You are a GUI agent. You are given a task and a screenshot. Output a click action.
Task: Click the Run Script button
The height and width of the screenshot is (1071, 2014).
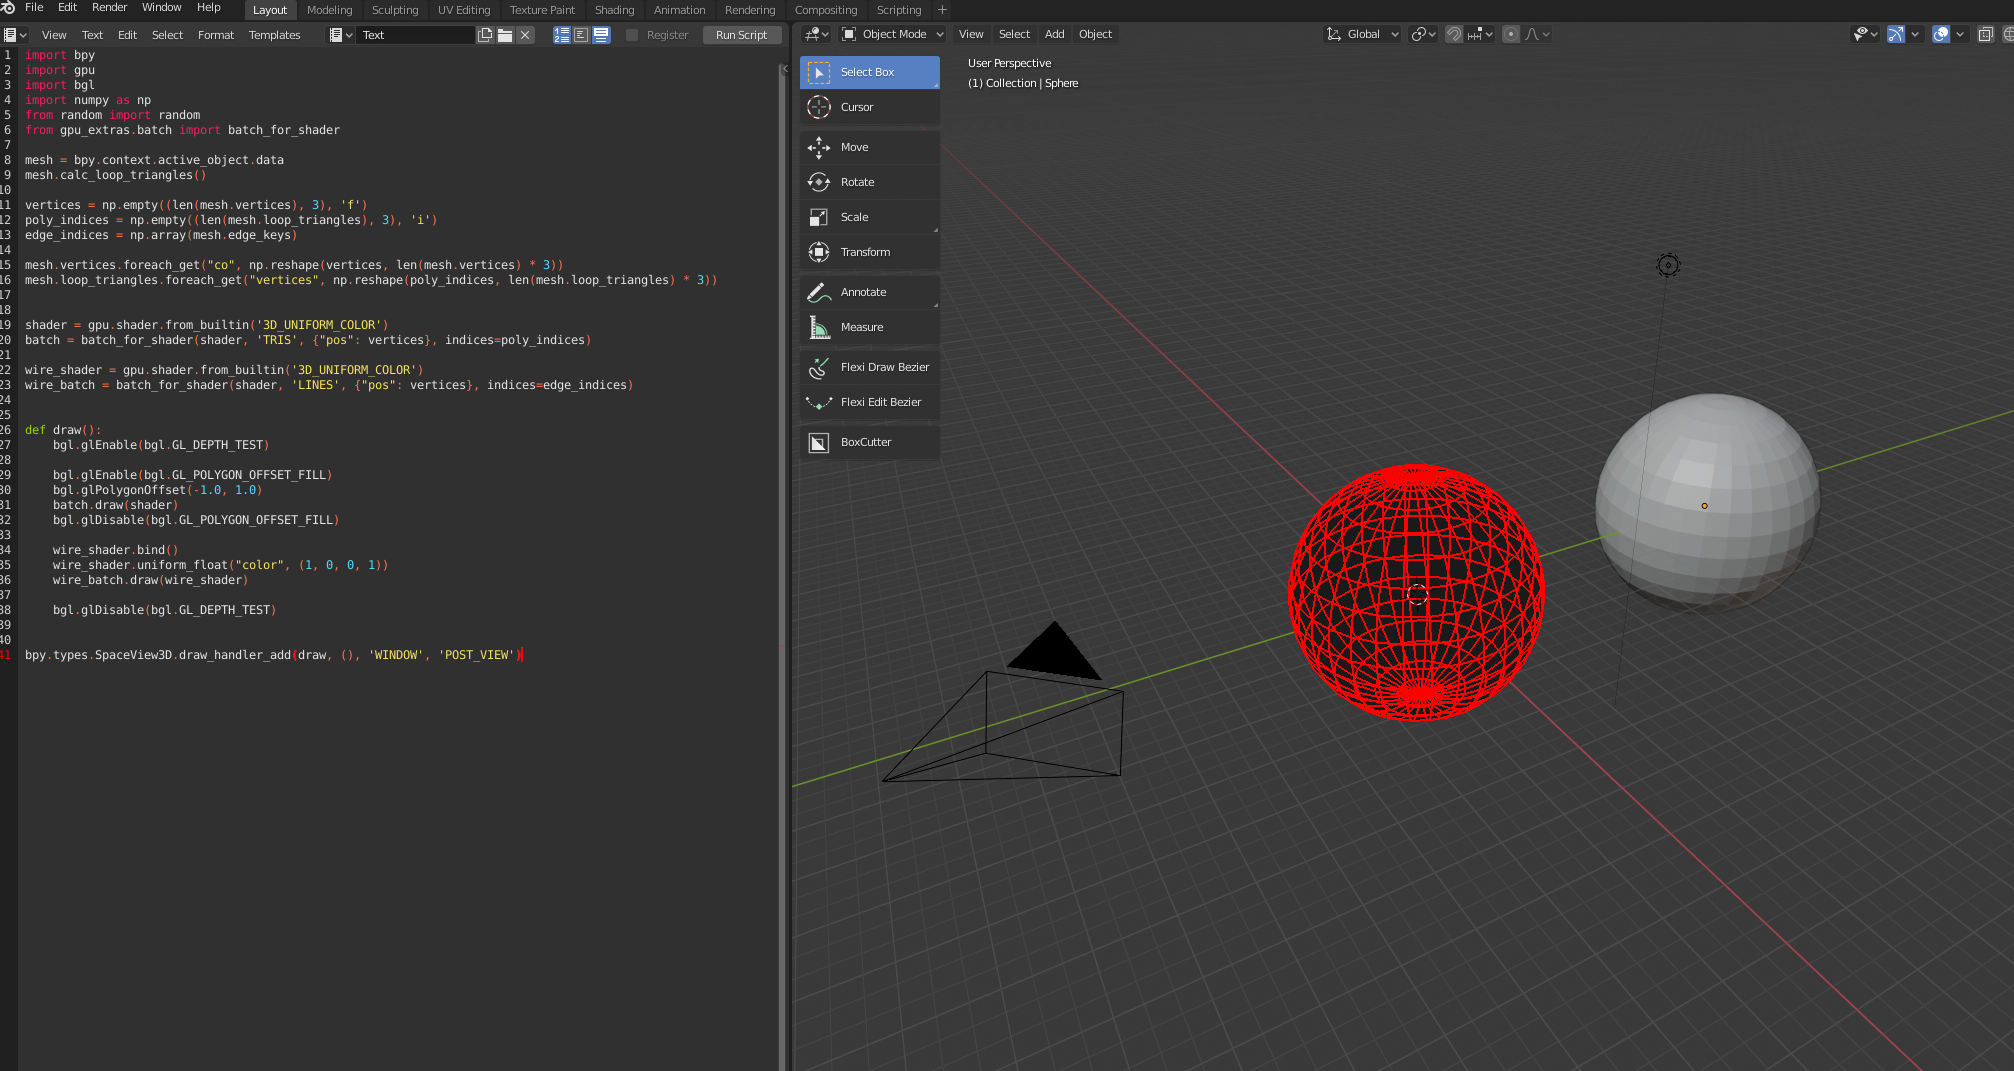(741, 34)
